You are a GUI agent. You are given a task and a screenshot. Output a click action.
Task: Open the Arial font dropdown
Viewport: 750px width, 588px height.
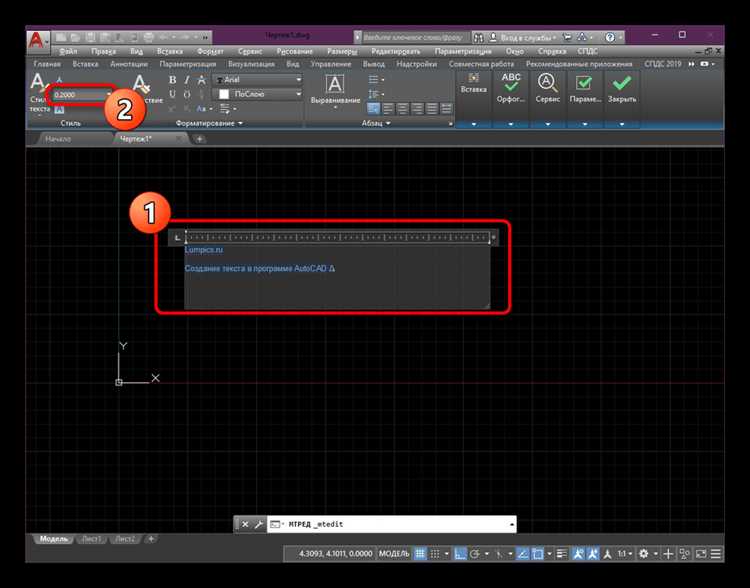pos(258,80)
